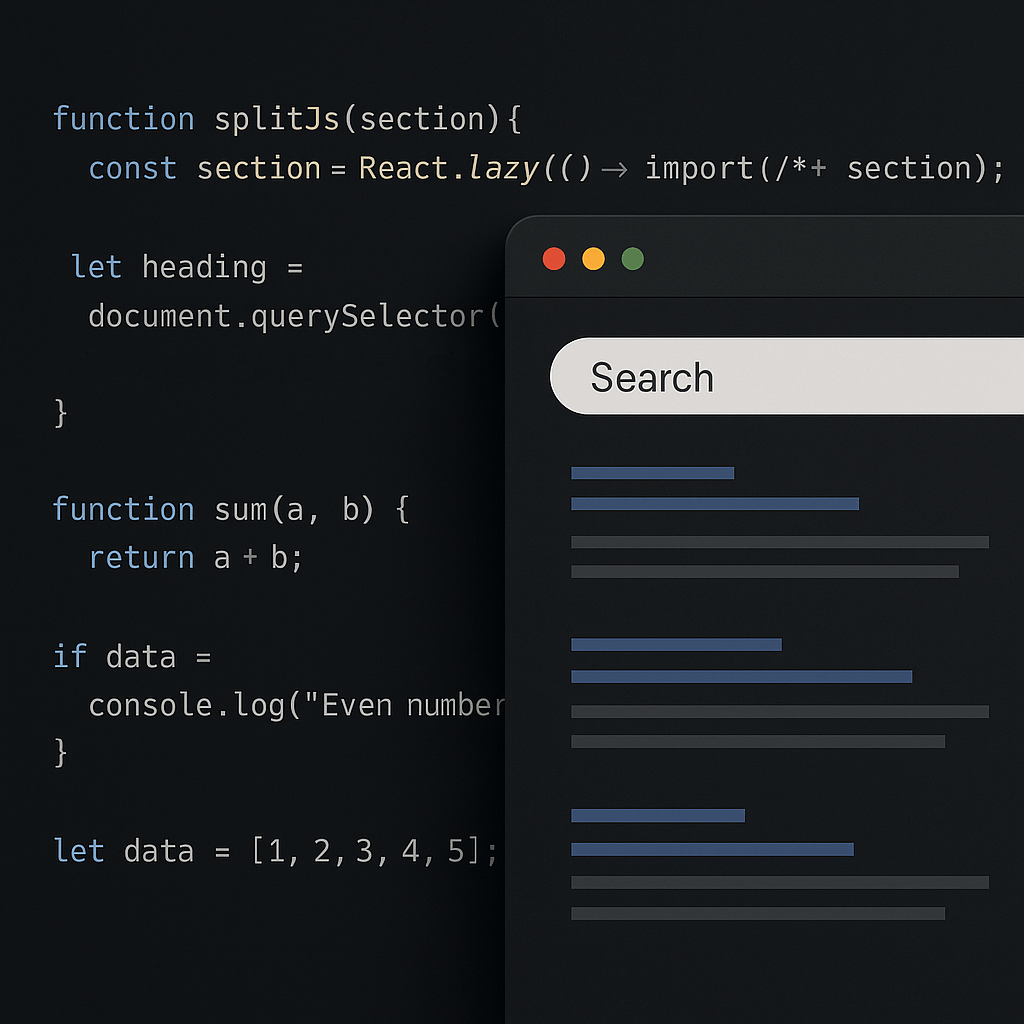Click the gray progress-style bar under first result
Viewport: 1024px width, 1024px height.
tap(779, 542)
